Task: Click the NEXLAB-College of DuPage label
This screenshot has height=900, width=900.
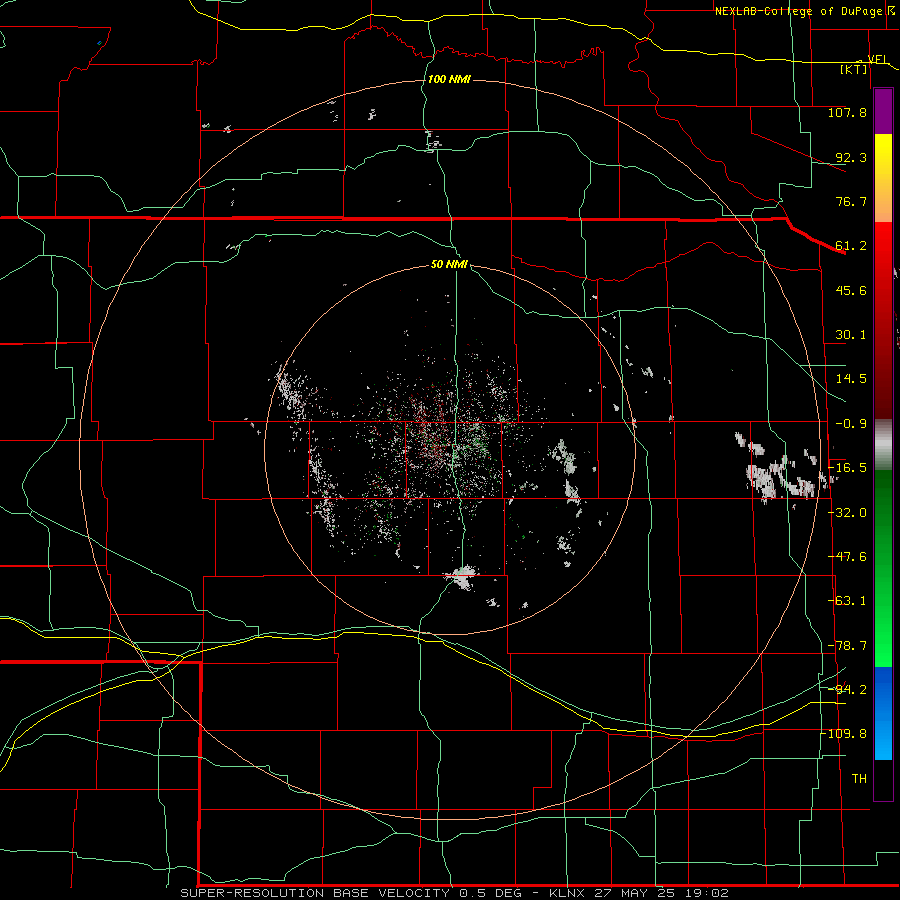Action: click(x=798, y=11)
